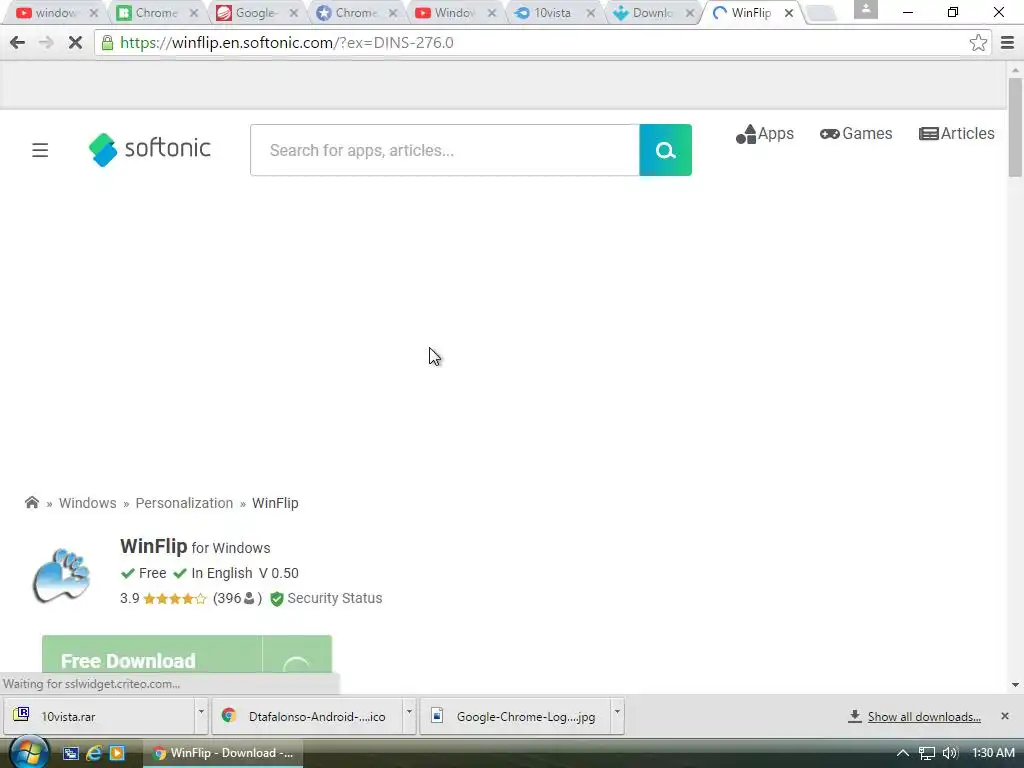The width and height of the screenshot is (1024, 768).
Task: Bookmark this page with the star icon
Action: pos(978,43)
